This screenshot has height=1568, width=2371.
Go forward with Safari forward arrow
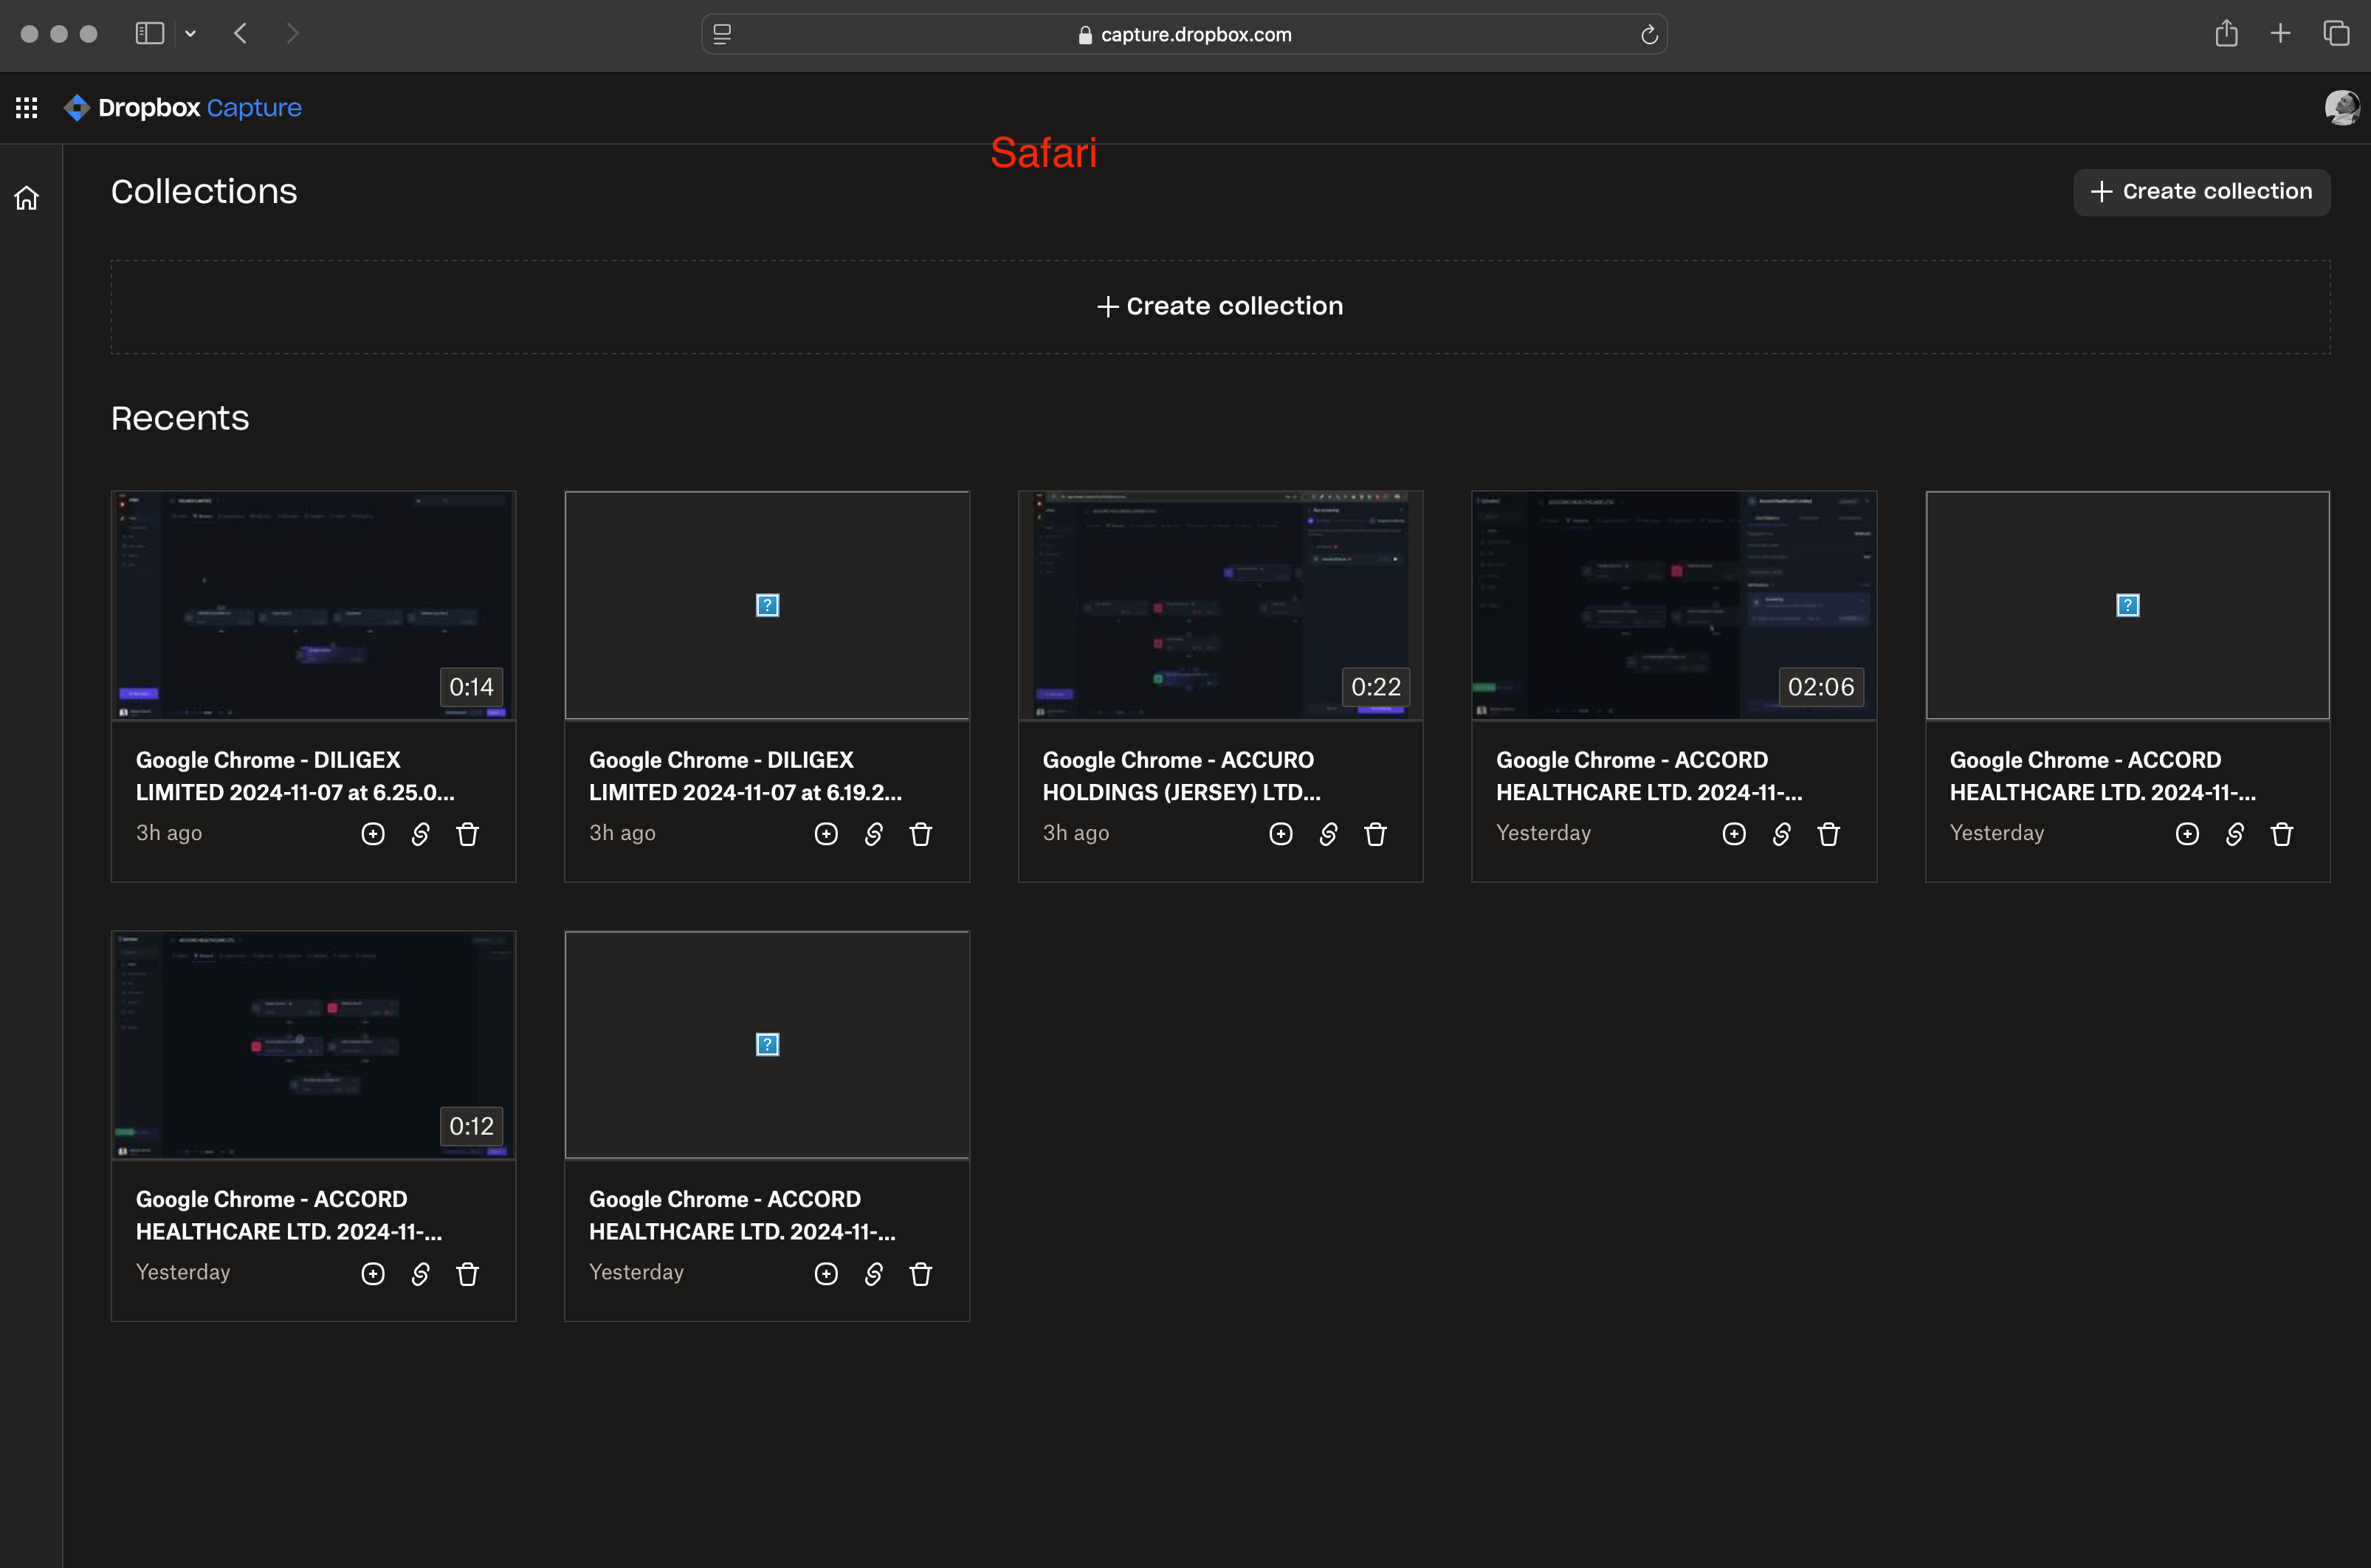pos(292,34)
